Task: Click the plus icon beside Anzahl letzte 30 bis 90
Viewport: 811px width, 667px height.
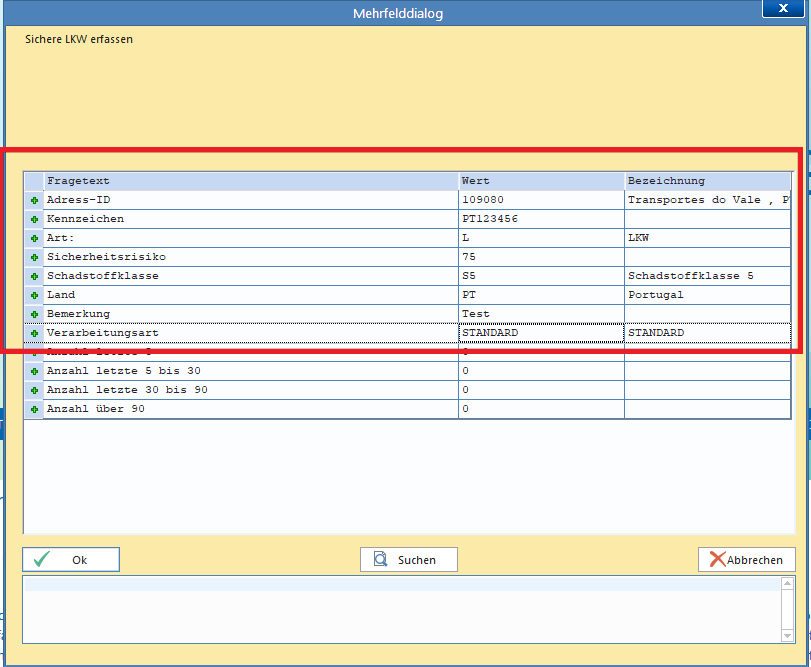Action: pos(35,390)
